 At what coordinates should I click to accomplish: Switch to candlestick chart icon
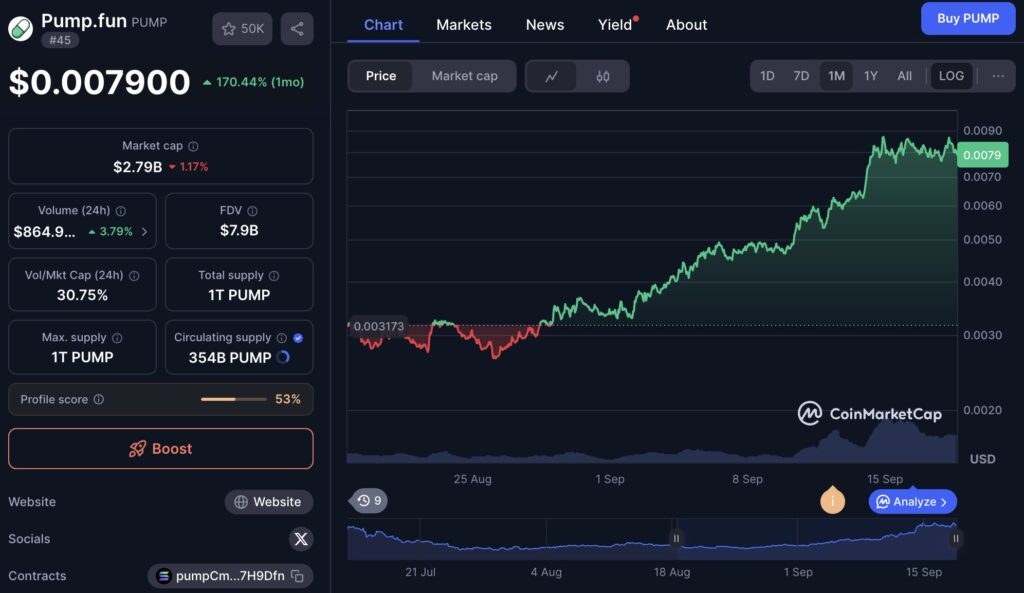pyautogui.click(x=603, y=76)
